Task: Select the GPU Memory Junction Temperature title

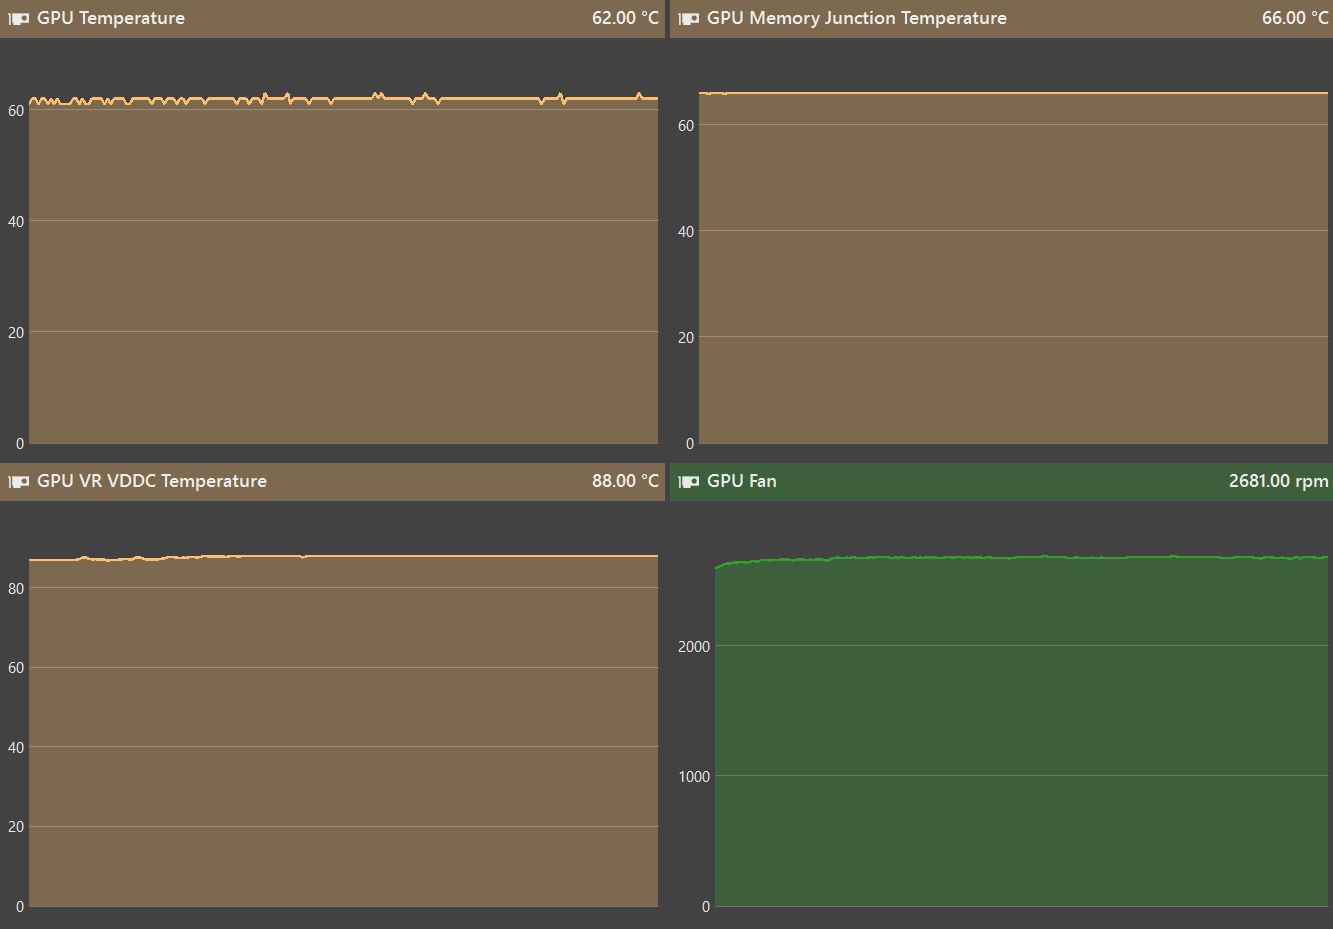Action: [856, 18]
